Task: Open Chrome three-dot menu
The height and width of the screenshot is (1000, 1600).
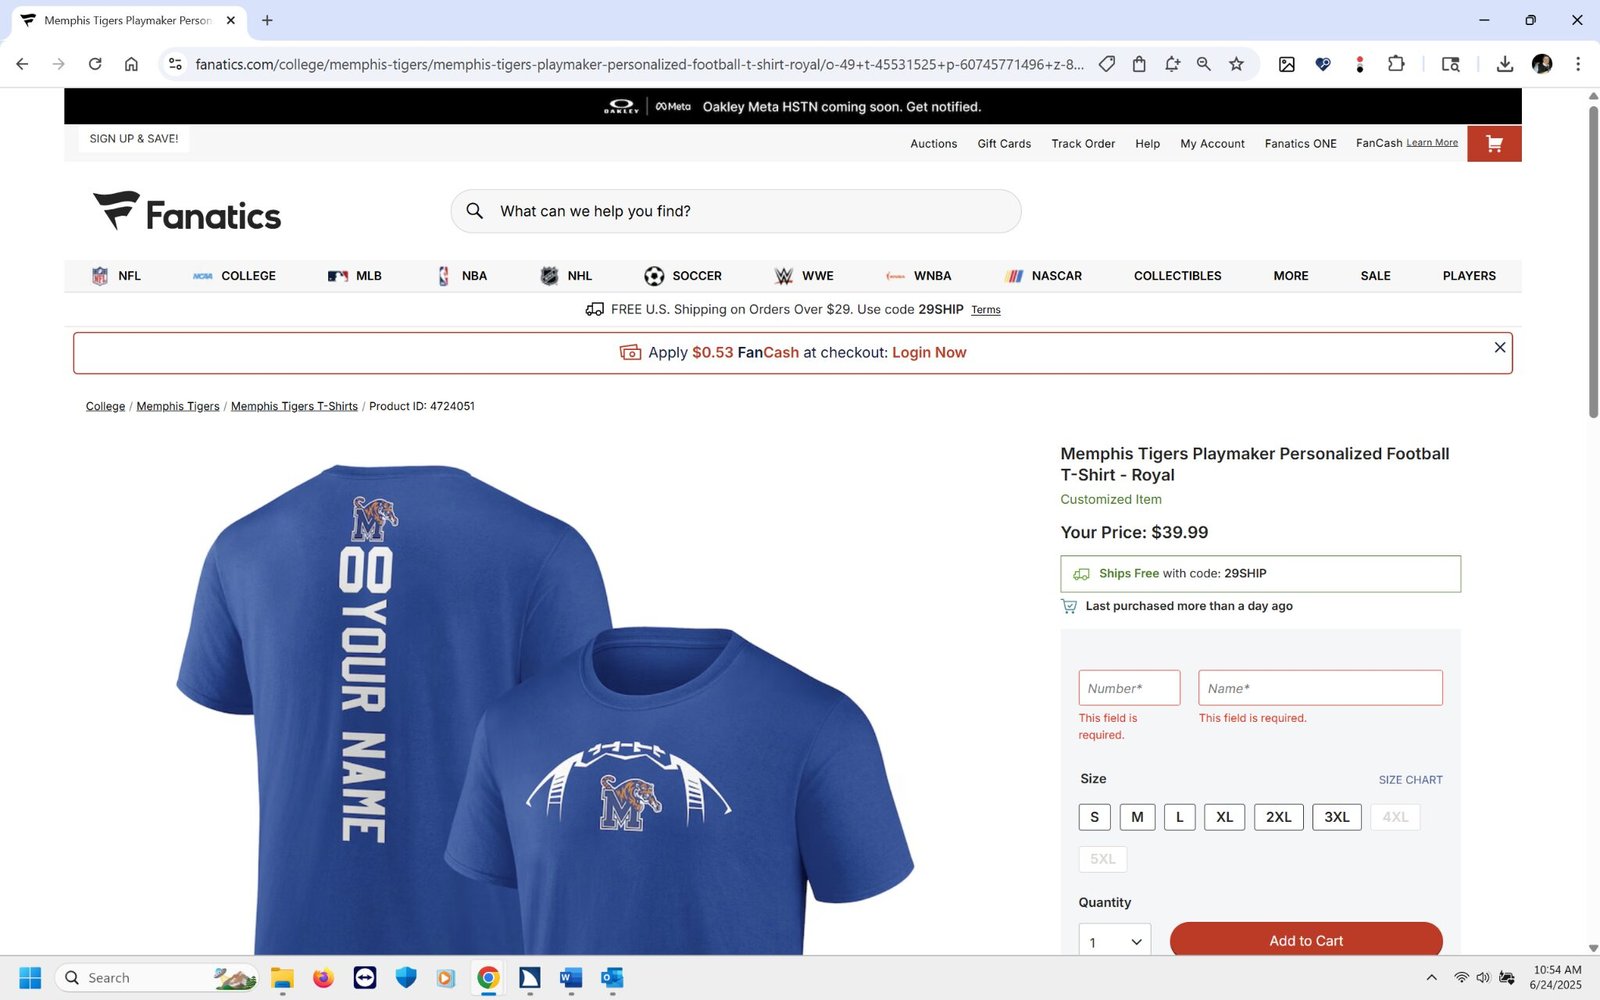Action: tap(1578, 64)
